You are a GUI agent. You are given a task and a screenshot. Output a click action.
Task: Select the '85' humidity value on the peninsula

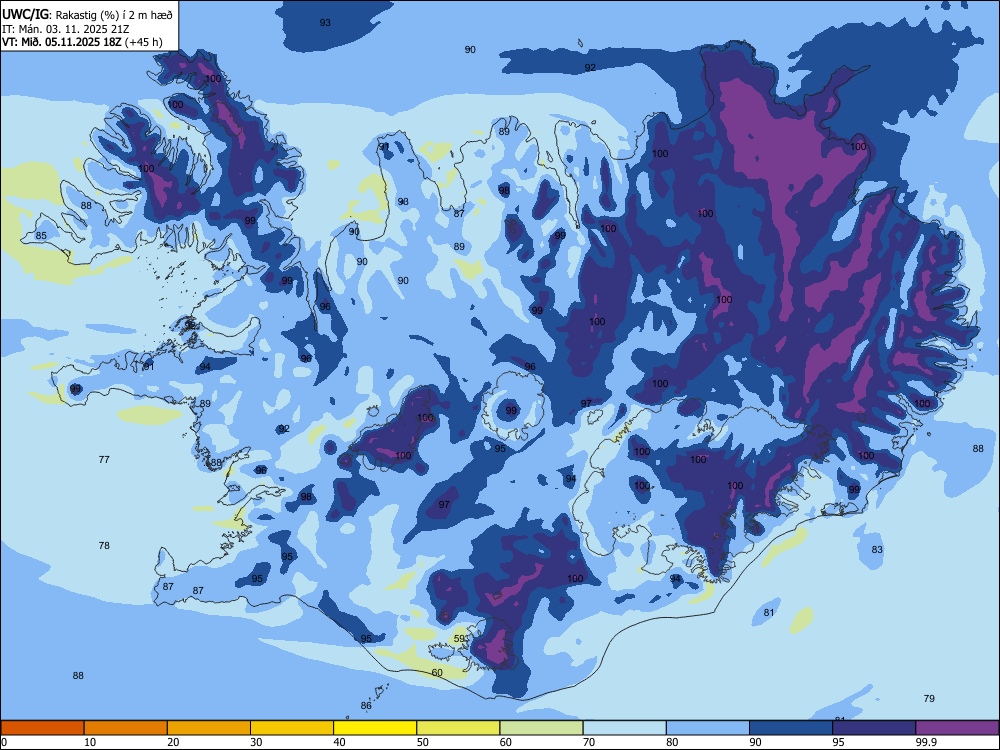click(41, 235)
